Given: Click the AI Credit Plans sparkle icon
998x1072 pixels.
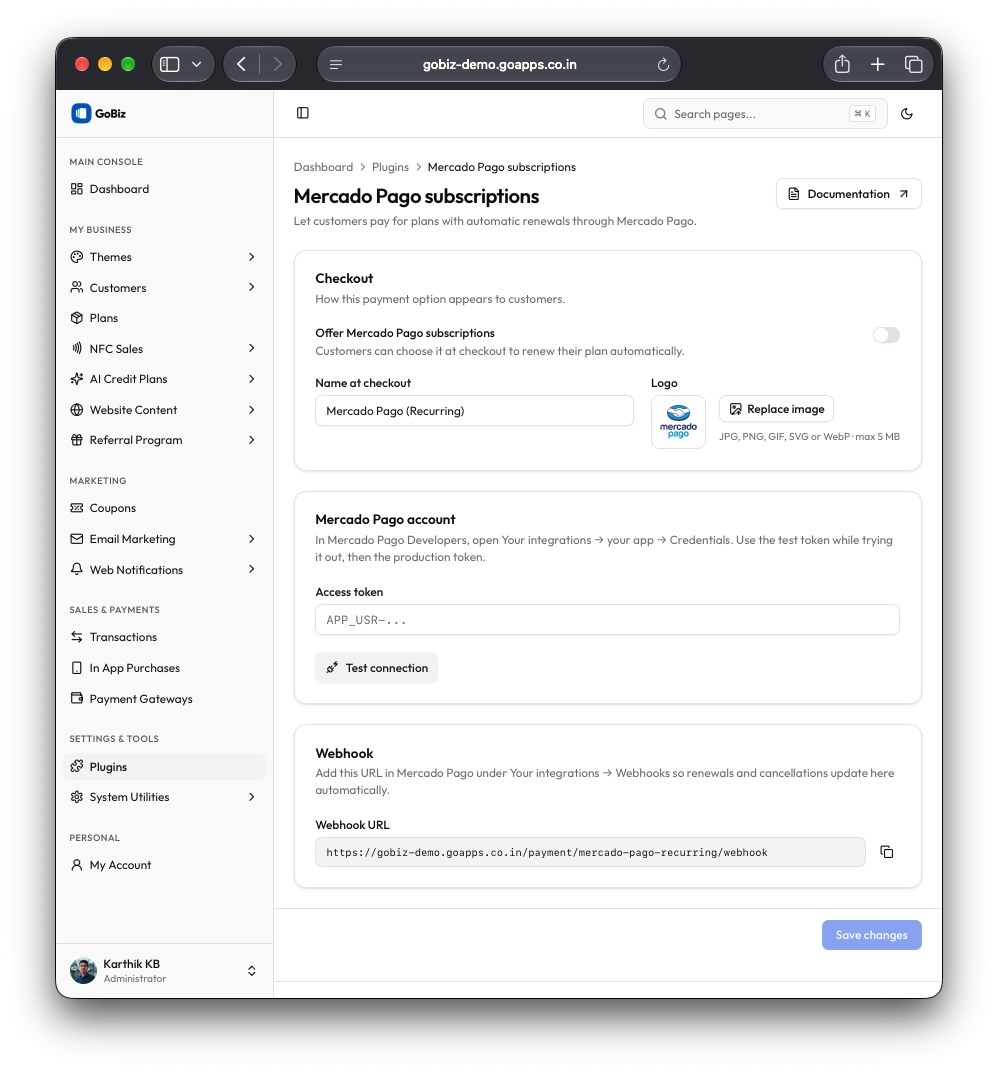Looking at the screenshot, I should click(x=77, y=379).
